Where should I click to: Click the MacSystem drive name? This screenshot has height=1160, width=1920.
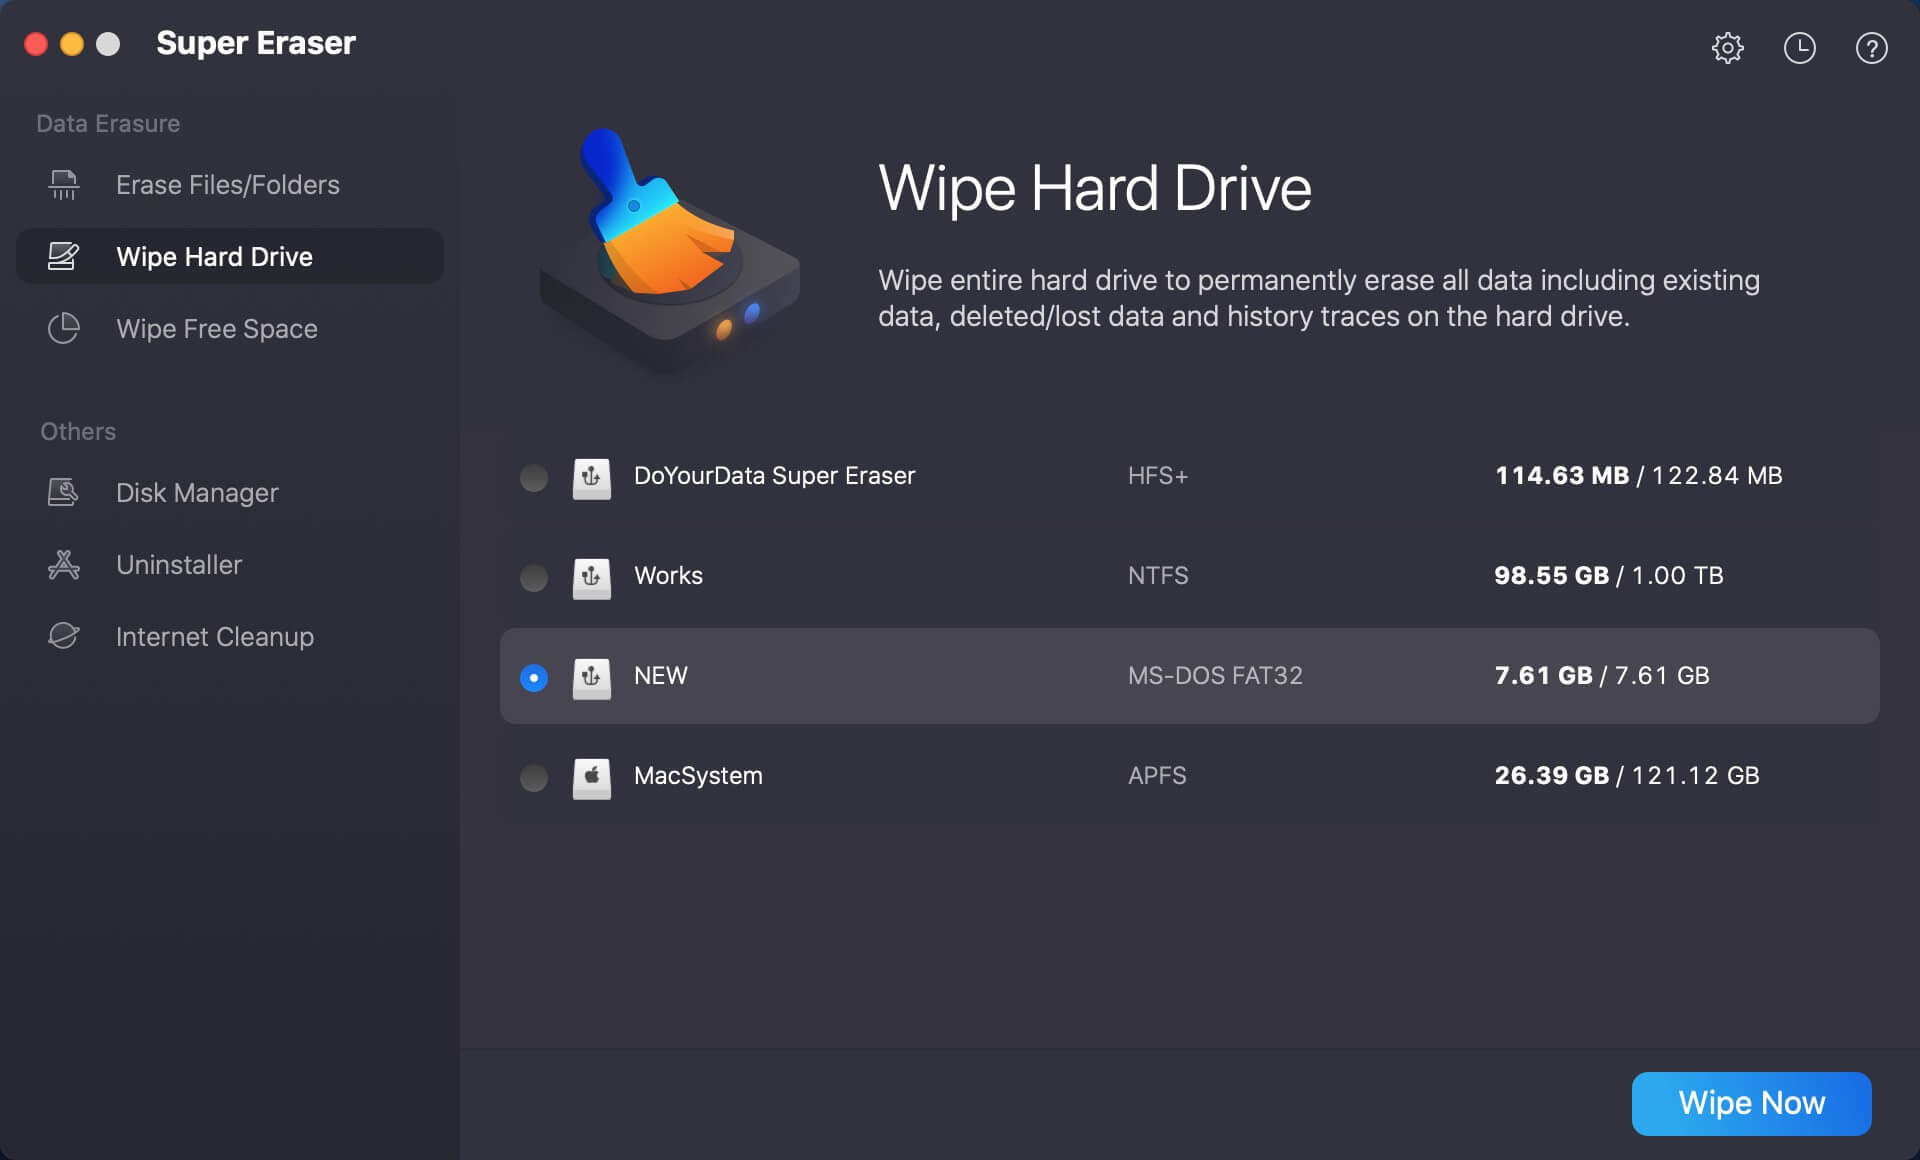click(x=698, y=776)
